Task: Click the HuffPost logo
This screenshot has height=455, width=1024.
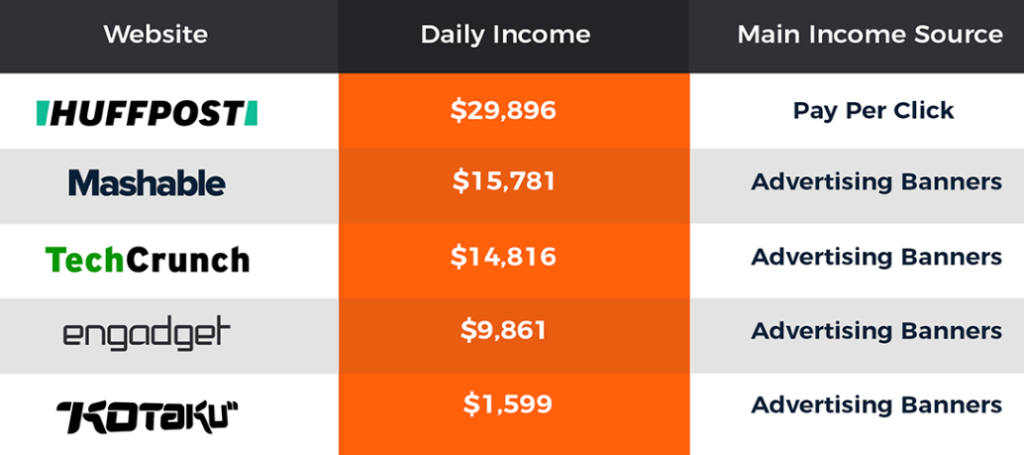Action: 146,114
